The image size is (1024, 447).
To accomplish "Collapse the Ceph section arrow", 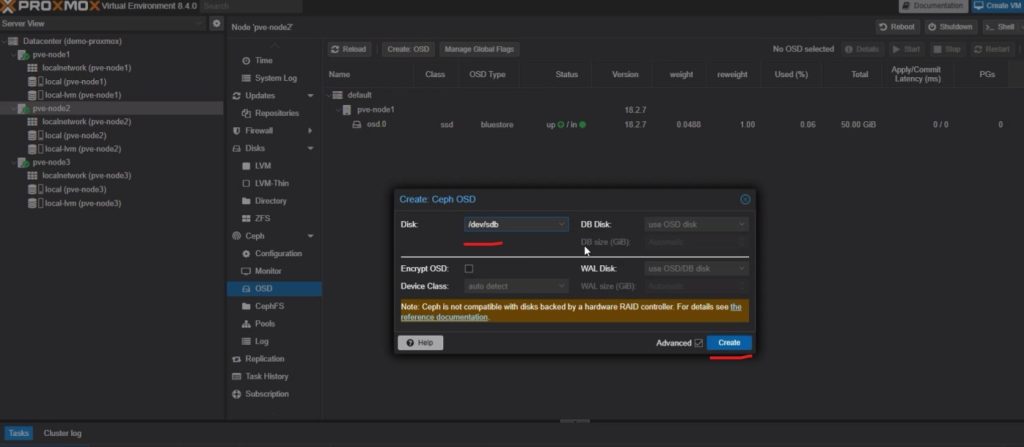I will (310, 236).
